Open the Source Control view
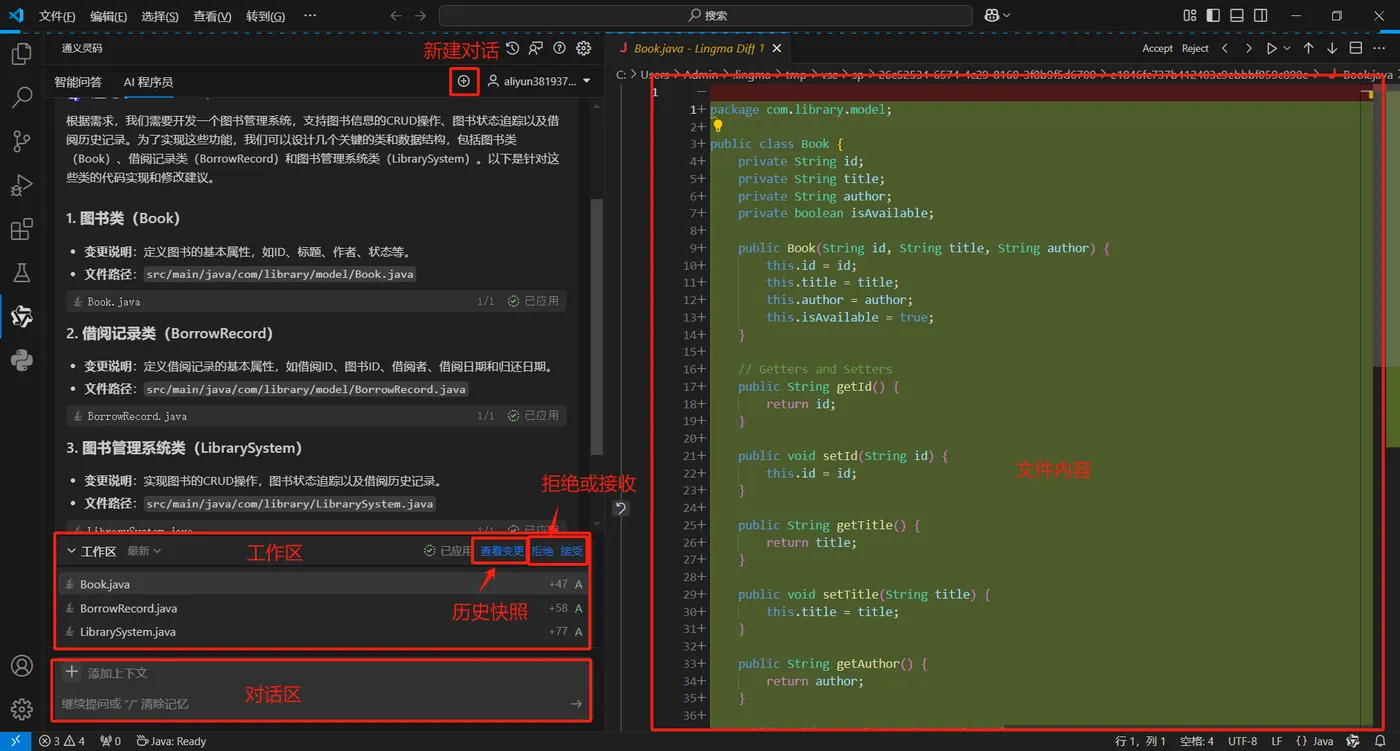Viewport: 1400px width, 751px height. click(21, 142)
